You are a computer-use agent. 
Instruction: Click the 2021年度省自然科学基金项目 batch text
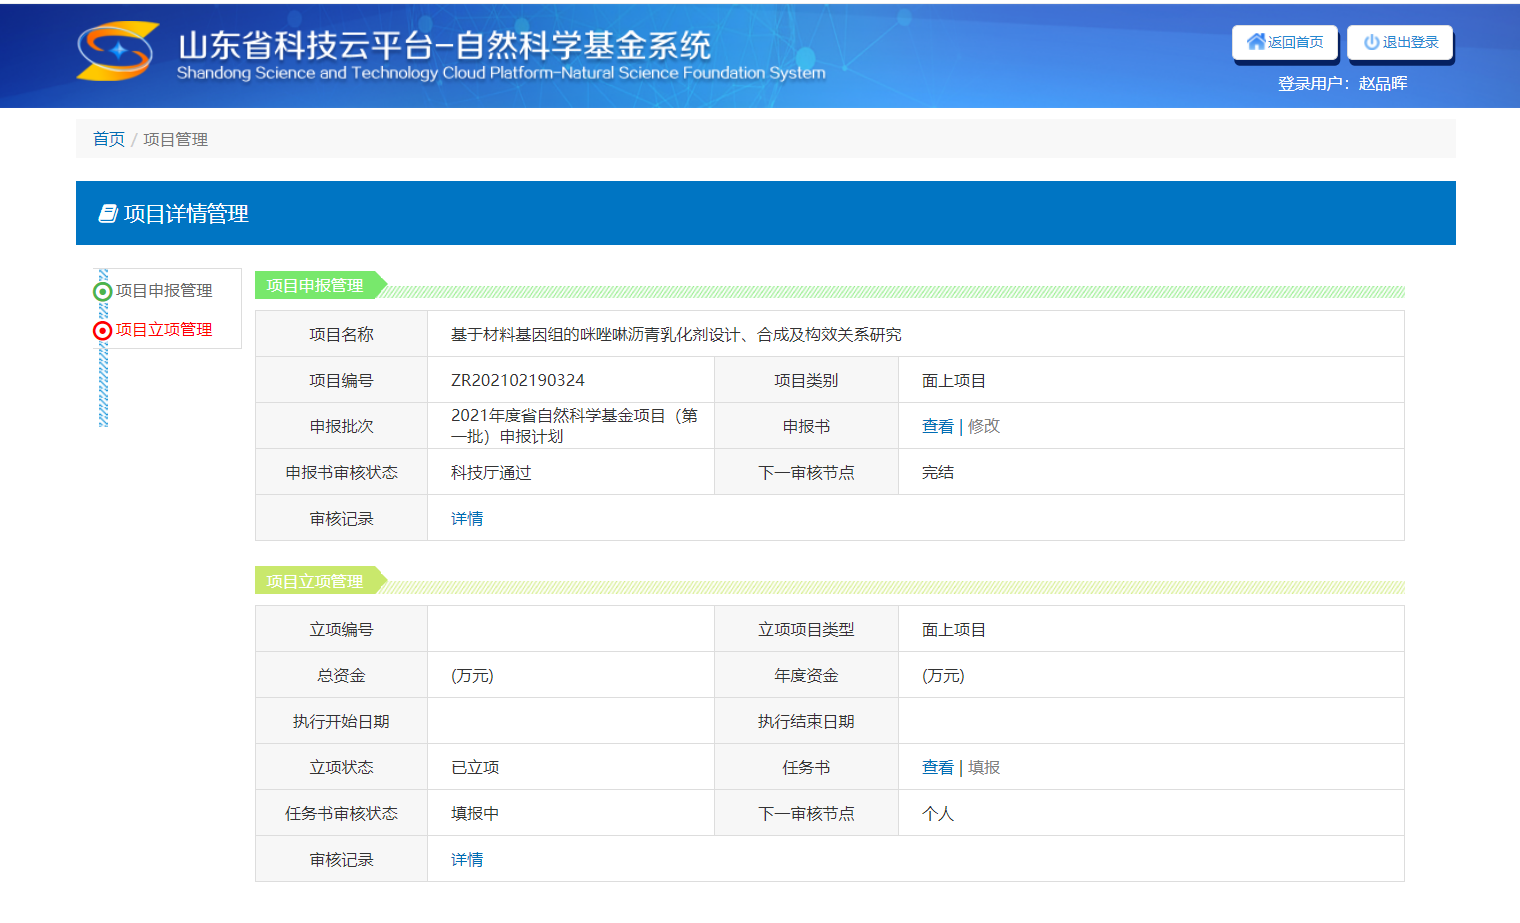click(574, 426)
